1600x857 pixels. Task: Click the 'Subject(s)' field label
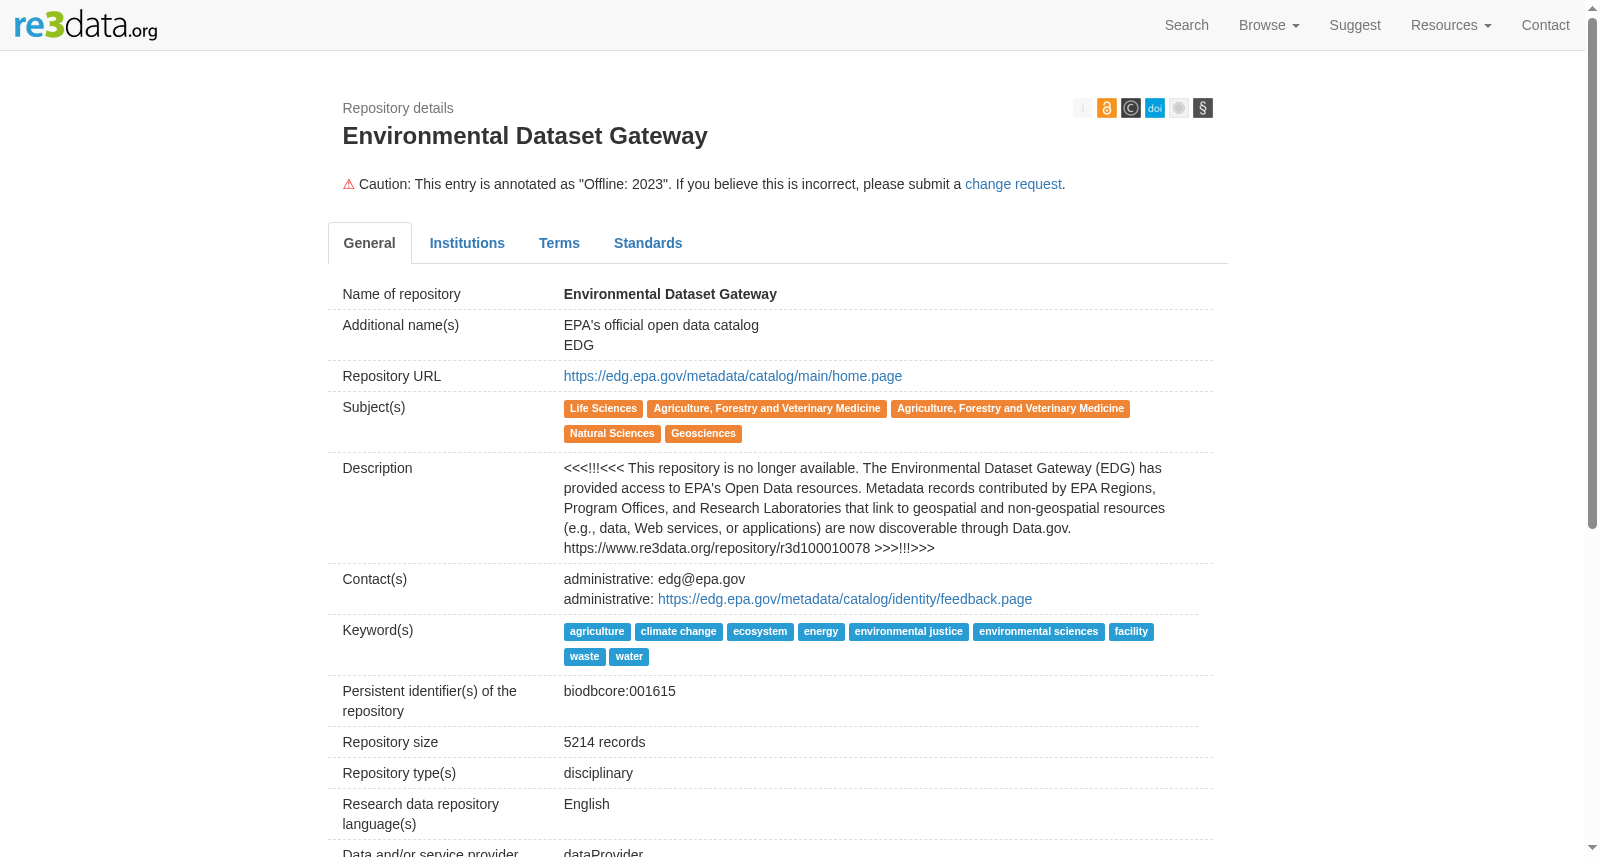point(374,407)
